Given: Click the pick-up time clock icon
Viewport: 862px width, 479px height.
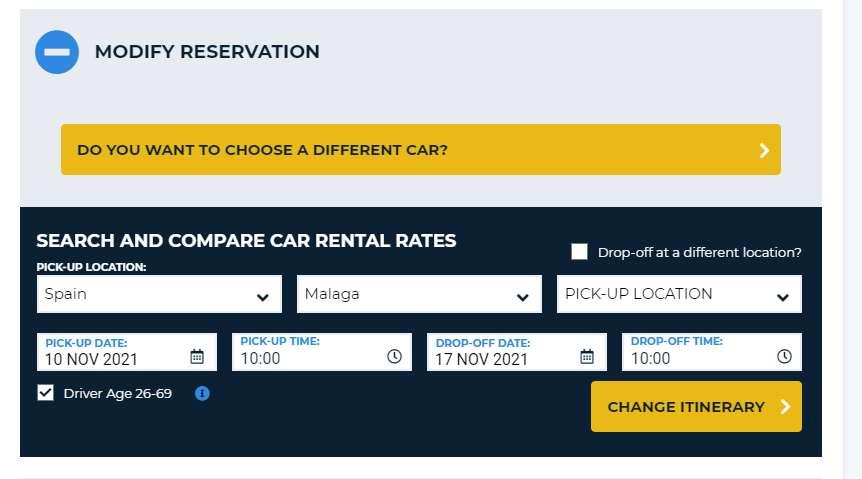Looking at the screenshot, I should point(394,357).
